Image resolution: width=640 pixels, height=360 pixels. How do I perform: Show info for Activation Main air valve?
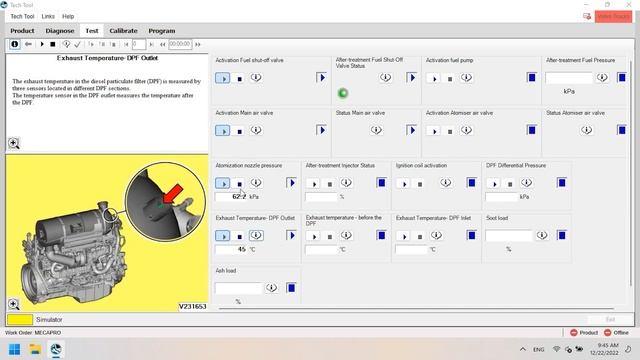tap(256, 130)
